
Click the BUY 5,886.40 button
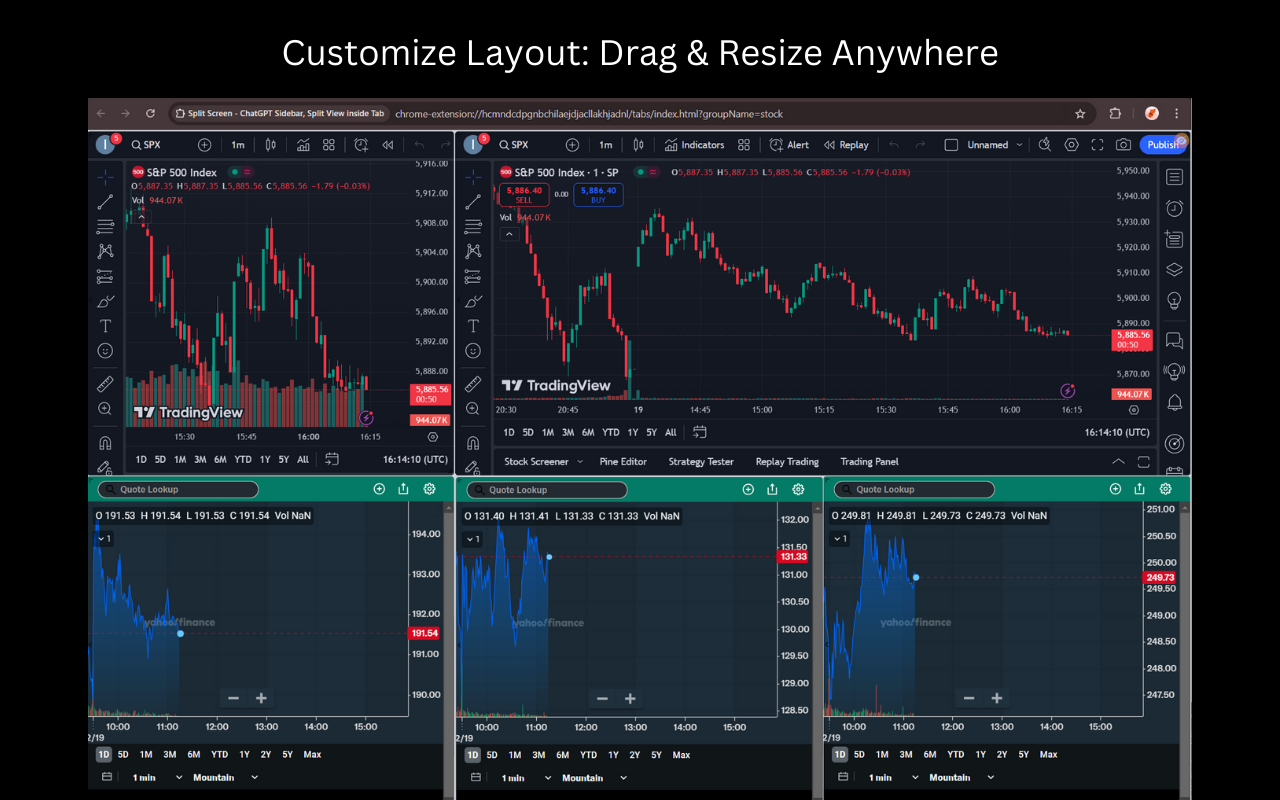598,195
